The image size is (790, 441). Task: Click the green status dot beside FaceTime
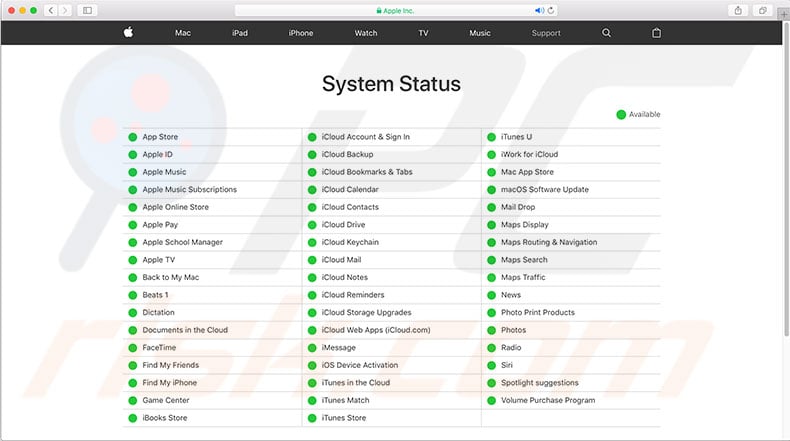133,348
